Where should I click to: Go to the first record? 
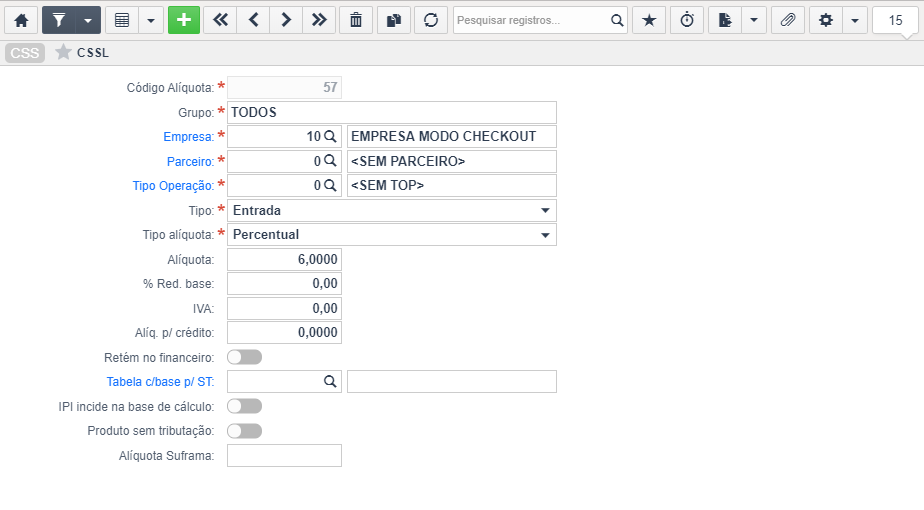tap(220, 20)
